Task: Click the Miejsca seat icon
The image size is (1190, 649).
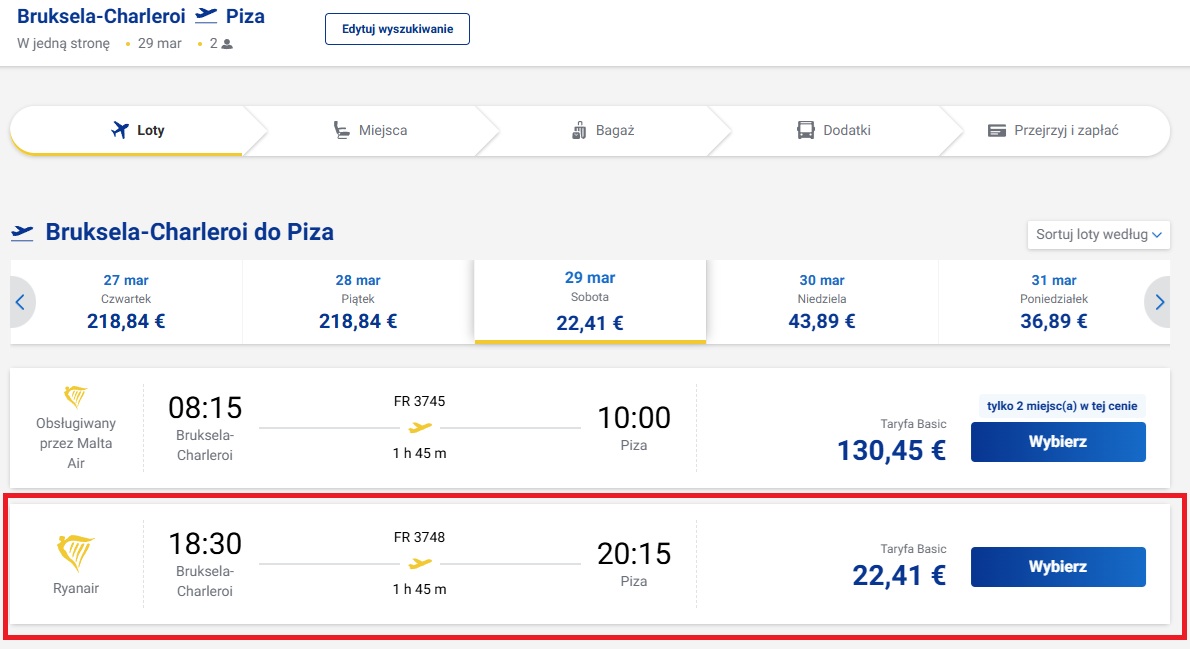Action: click(342, 131)
